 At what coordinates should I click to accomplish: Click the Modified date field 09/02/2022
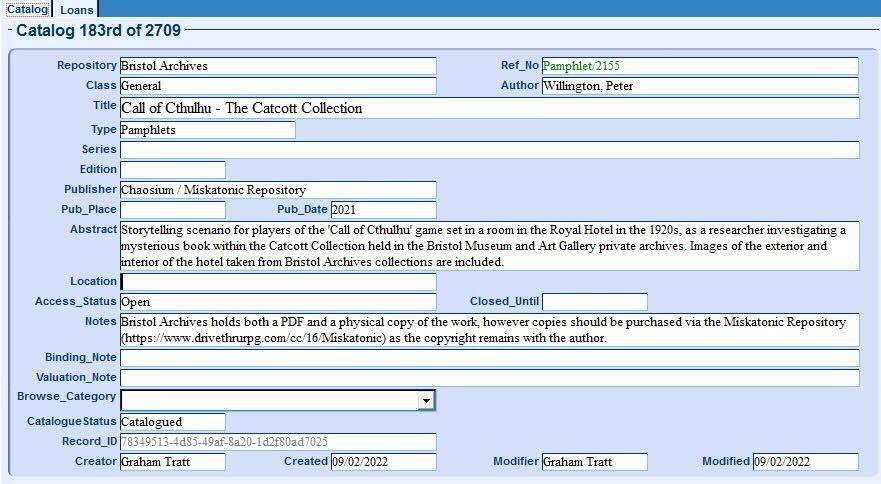coord(806,462)
